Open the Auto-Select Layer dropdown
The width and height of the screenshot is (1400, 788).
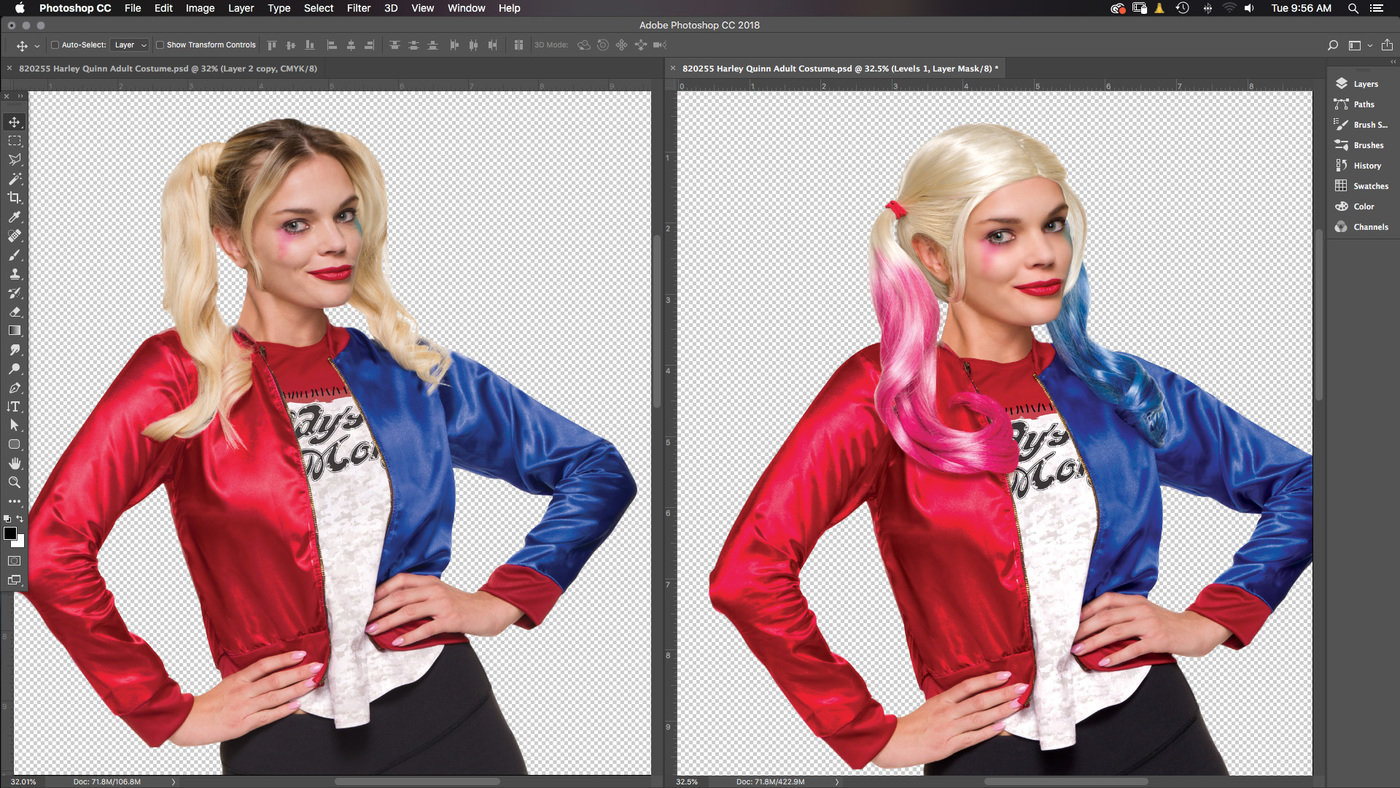pos(129,45)
